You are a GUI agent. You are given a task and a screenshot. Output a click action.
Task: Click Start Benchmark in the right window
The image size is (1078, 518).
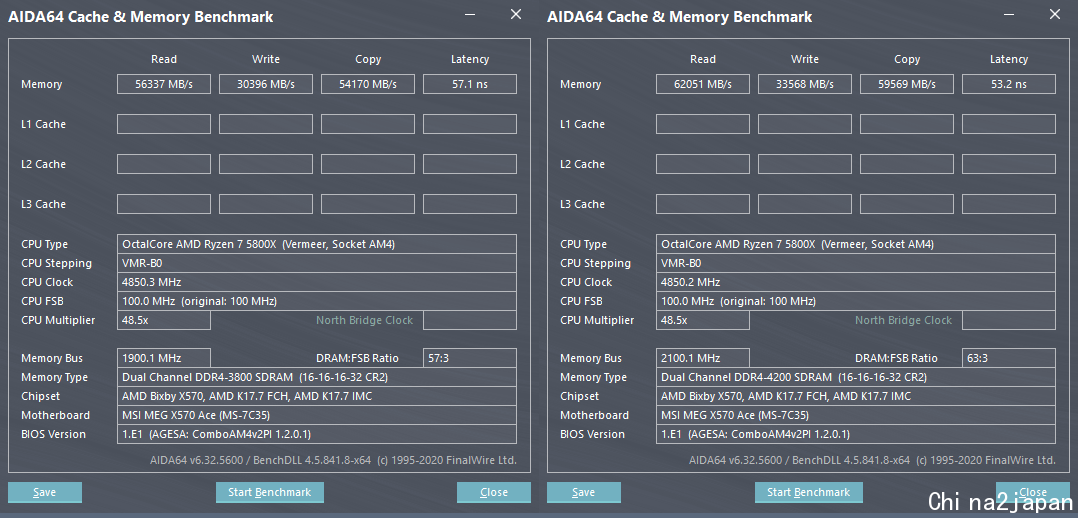808,493
